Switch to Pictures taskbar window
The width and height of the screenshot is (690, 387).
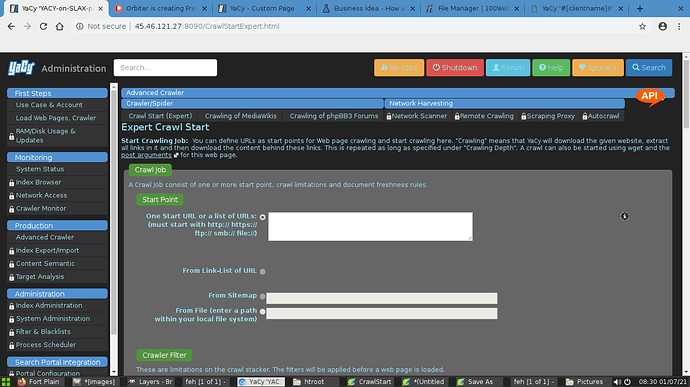coord(584,382)
